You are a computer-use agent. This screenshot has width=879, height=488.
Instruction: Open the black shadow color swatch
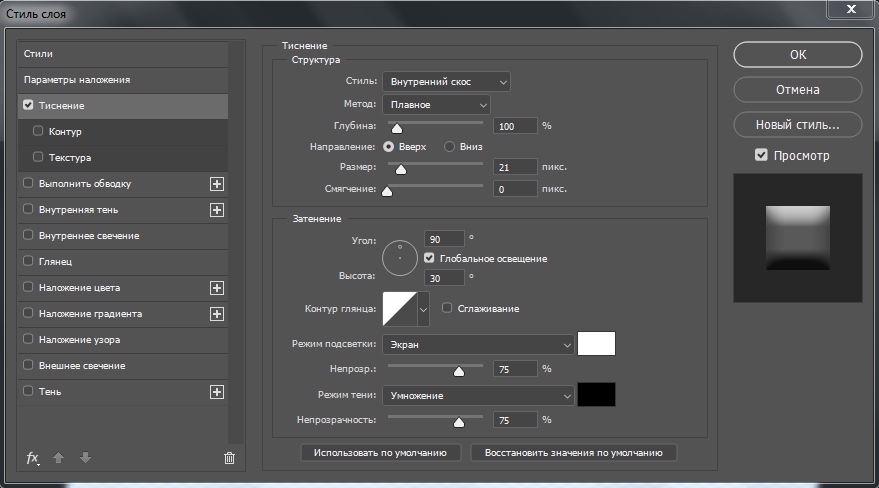point(596,394)
